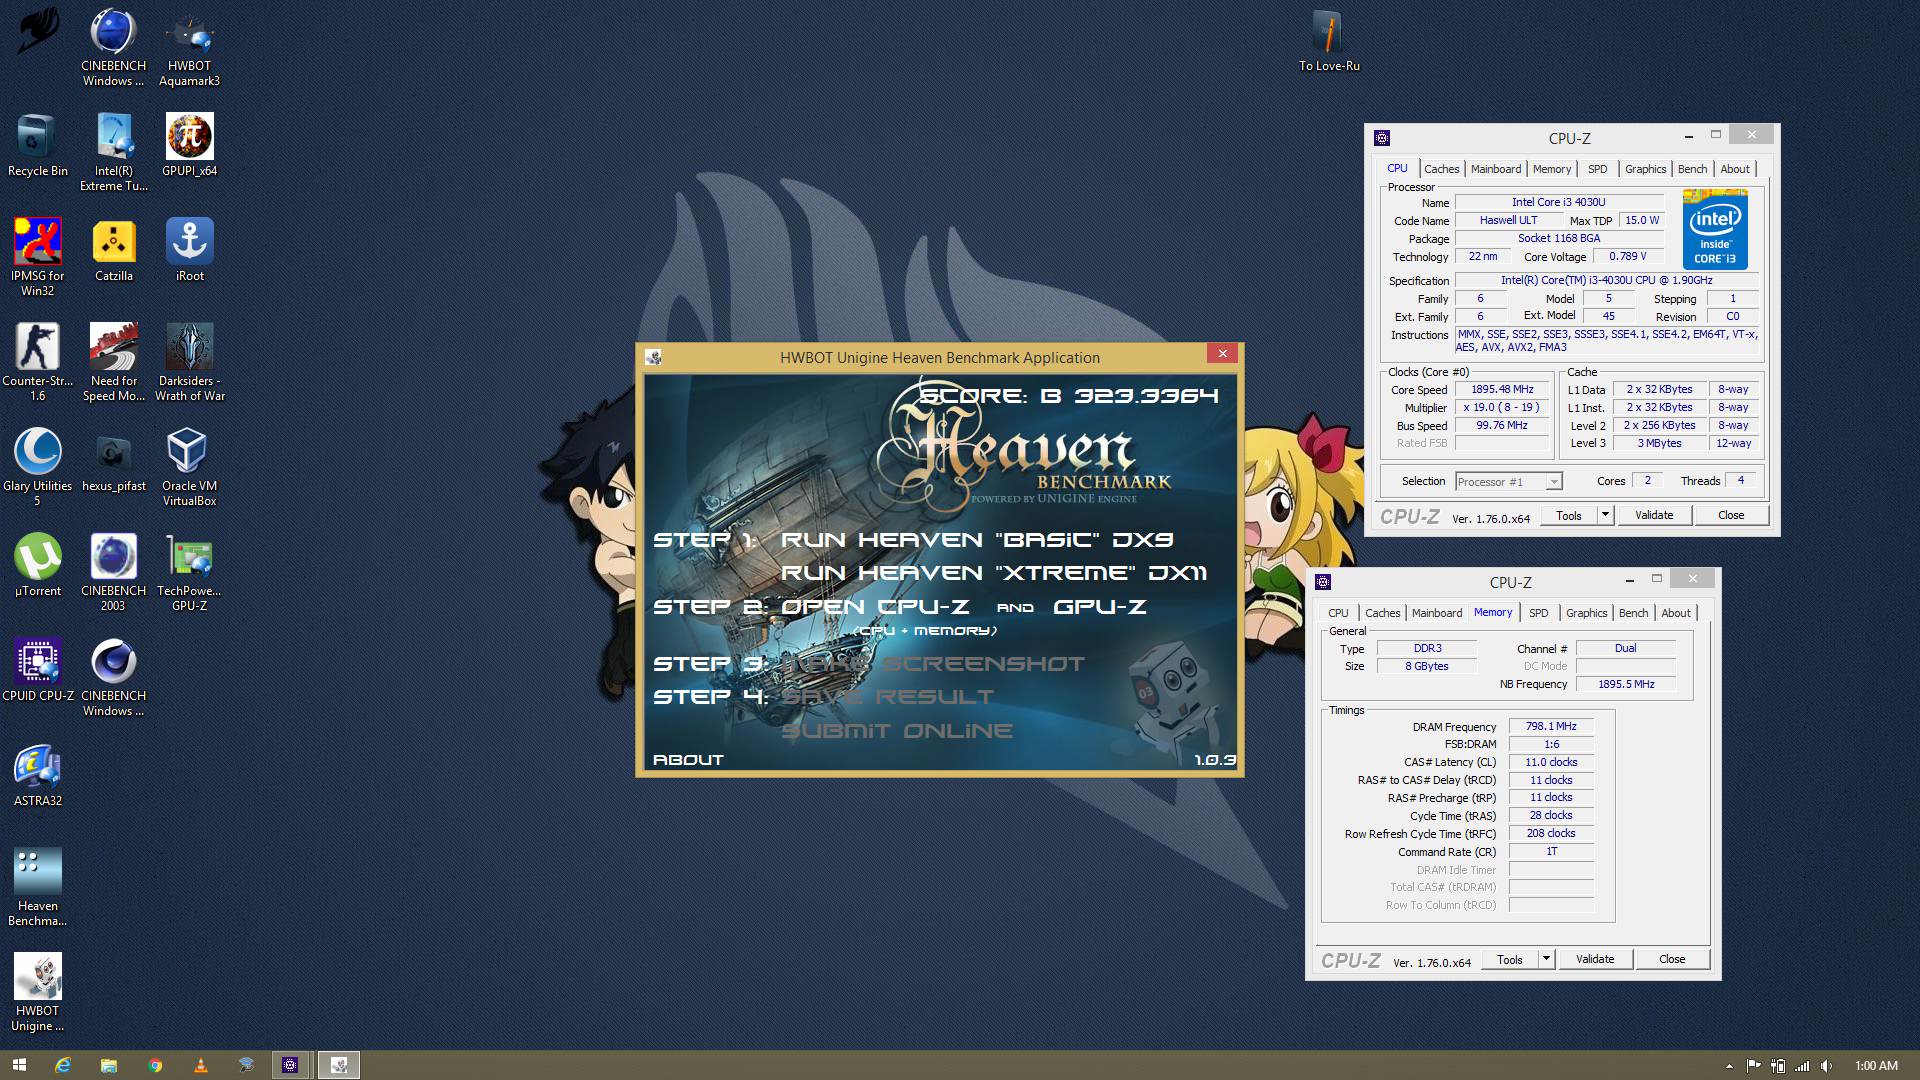The image size is (1920, 1080).
Task: Open Heaven Benchmark desktop icon
Action: pos(38,888)
